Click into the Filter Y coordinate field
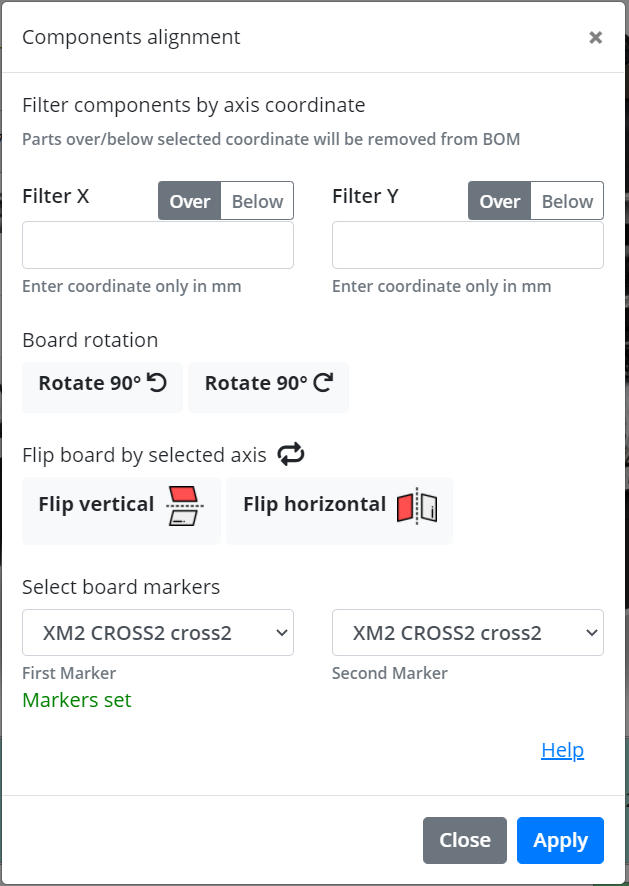Screen dimensions: 629x886 (x=468, y=245)
